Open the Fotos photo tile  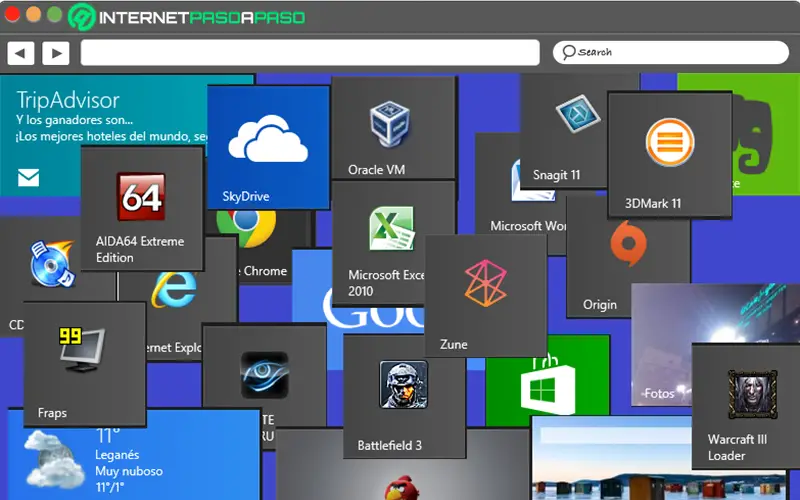(x=714, y=345)
